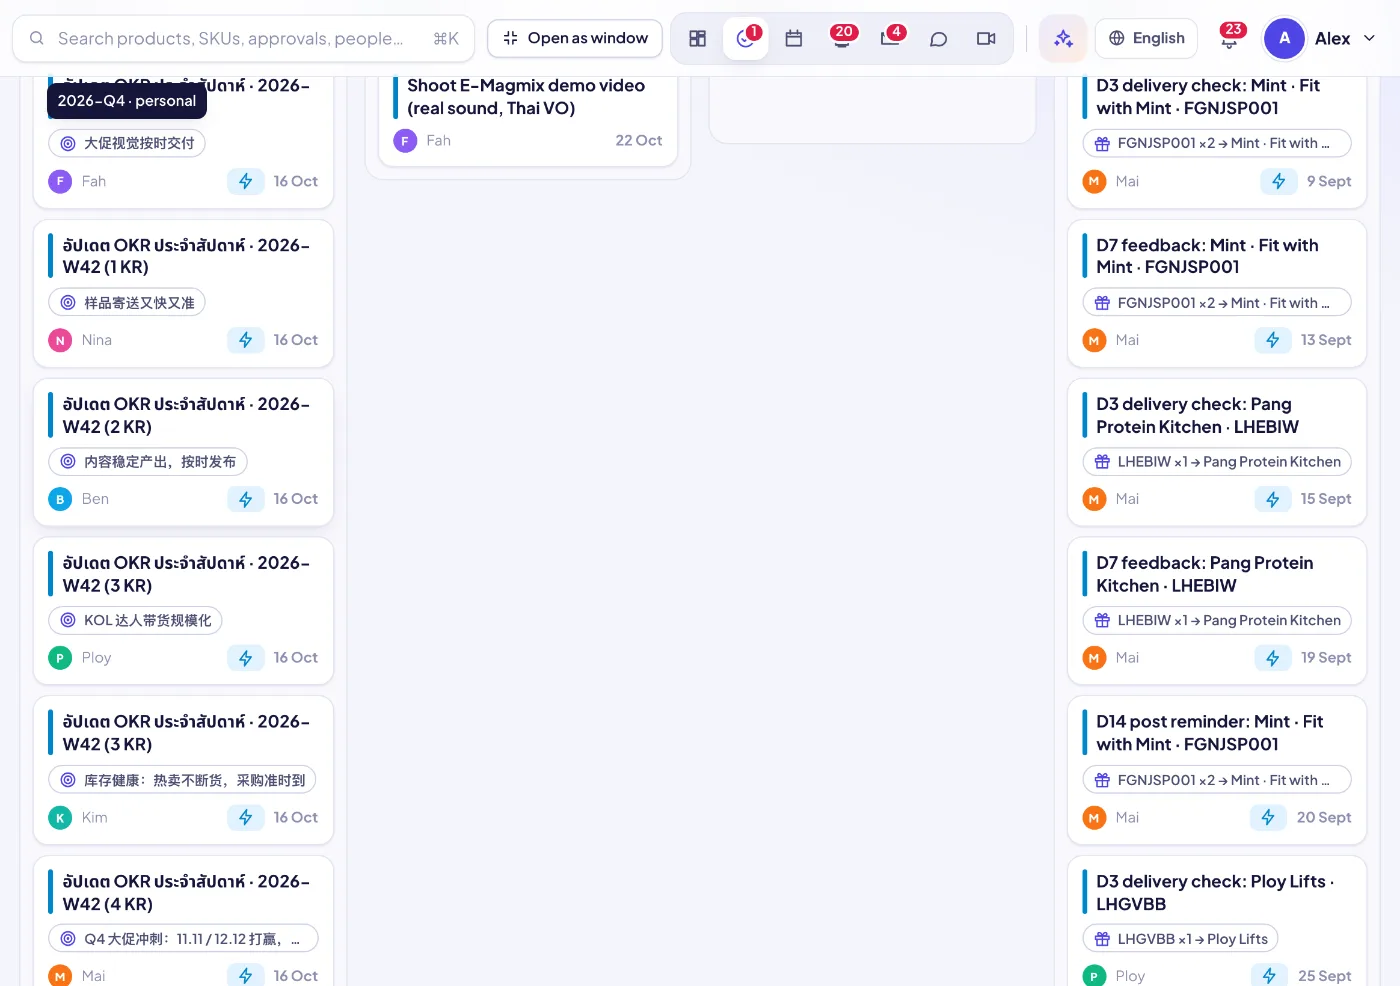The image size is (1400, 986).
Task: Open the 大促视觉按时交付 objective chip
Action: 127,143
